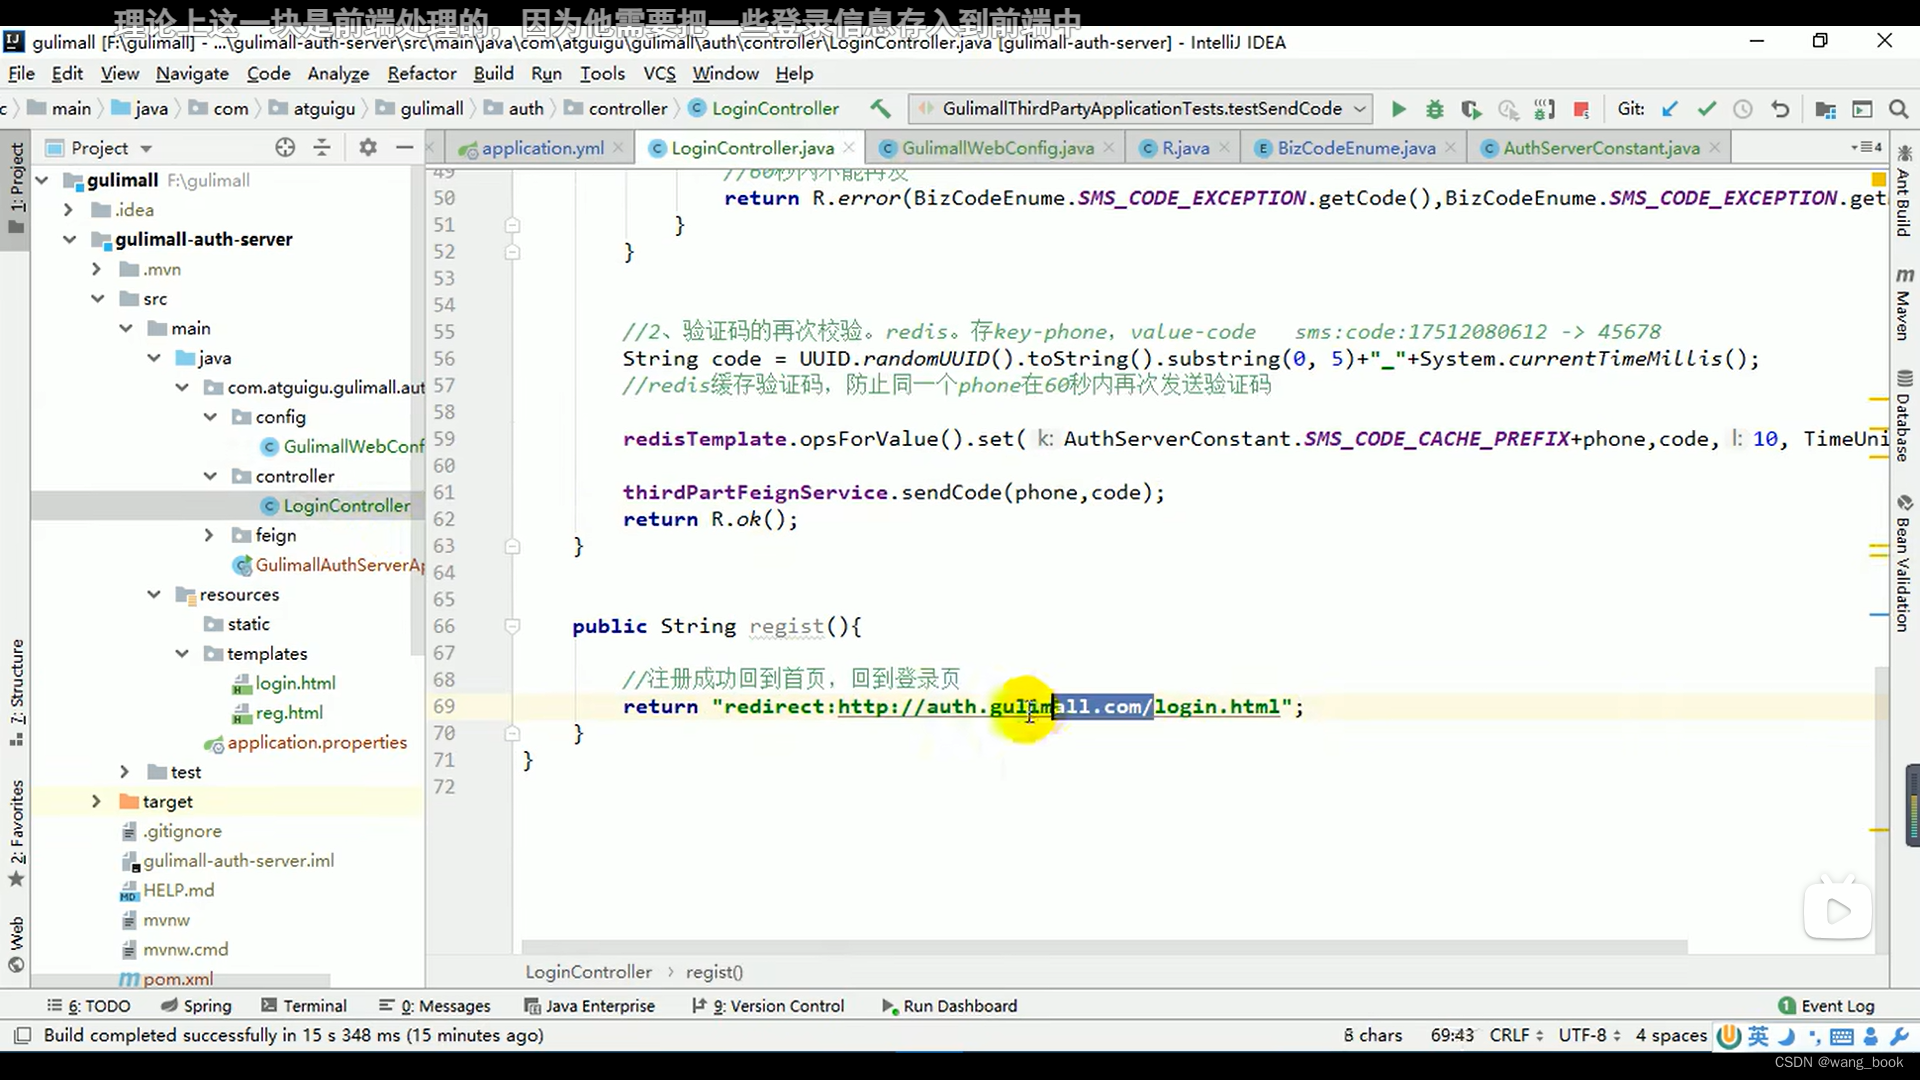Open Project panel settings gear
This screenshot has height=1080, width=1920.
pyautogui.click(x=368, y=148)
